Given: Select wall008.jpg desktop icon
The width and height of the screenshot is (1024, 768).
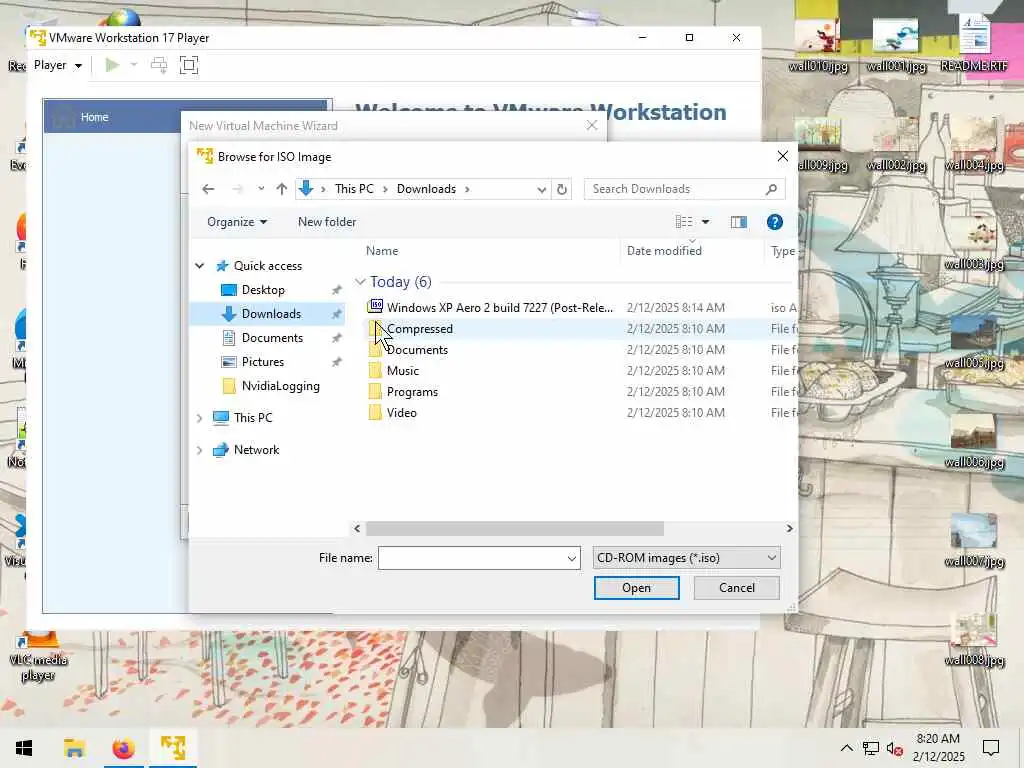Looking at the screenshot, I should 974,640.
